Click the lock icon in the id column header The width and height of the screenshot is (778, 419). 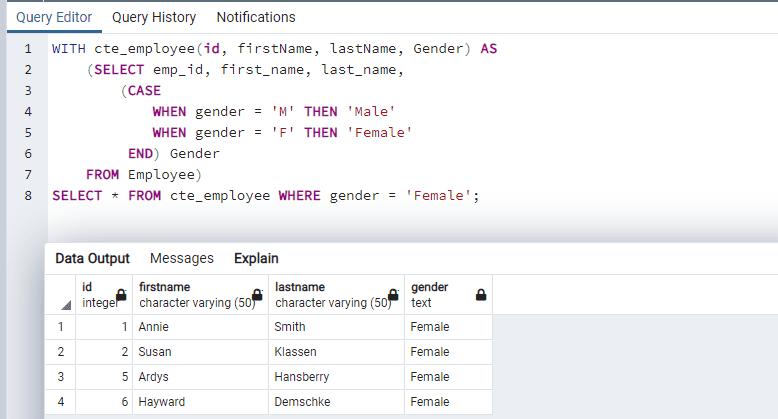121,295
